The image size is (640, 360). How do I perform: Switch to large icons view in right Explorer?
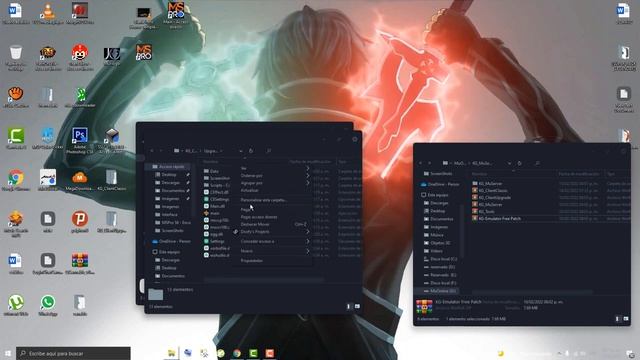coord(626,319)
